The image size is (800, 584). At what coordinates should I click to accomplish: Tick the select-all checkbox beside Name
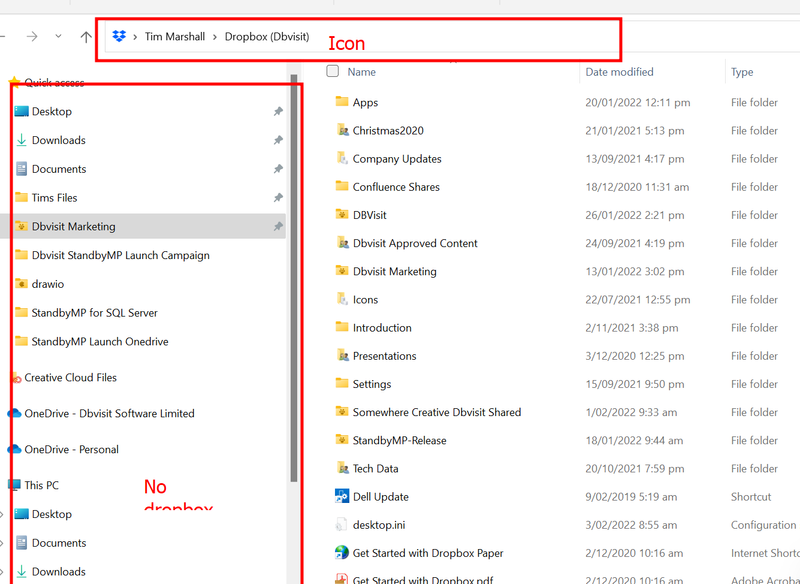pyautogui.click(x=333, y=72)
